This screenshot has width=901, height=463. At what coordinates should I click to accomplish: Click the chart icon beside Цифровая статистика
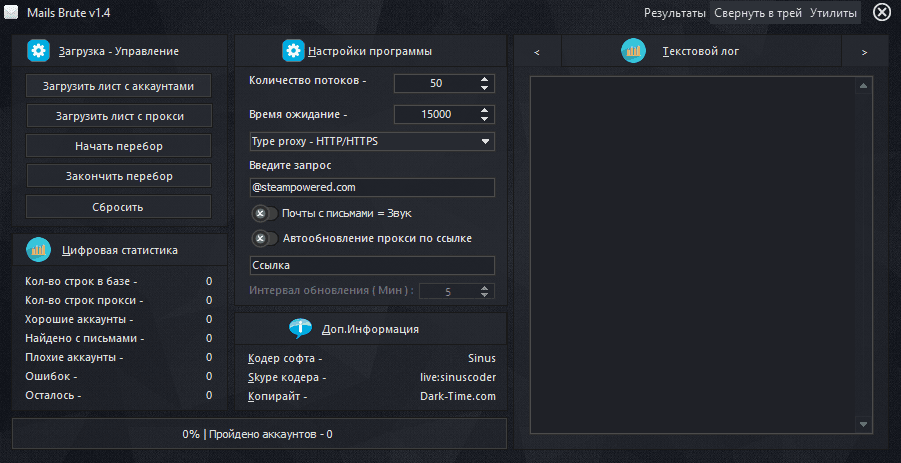[x=38, y=249]
